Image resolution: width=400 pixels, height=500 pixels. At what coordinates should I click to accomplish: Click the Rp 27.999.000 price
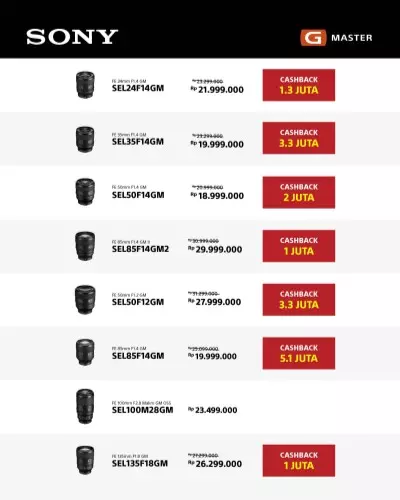[214, 302]
